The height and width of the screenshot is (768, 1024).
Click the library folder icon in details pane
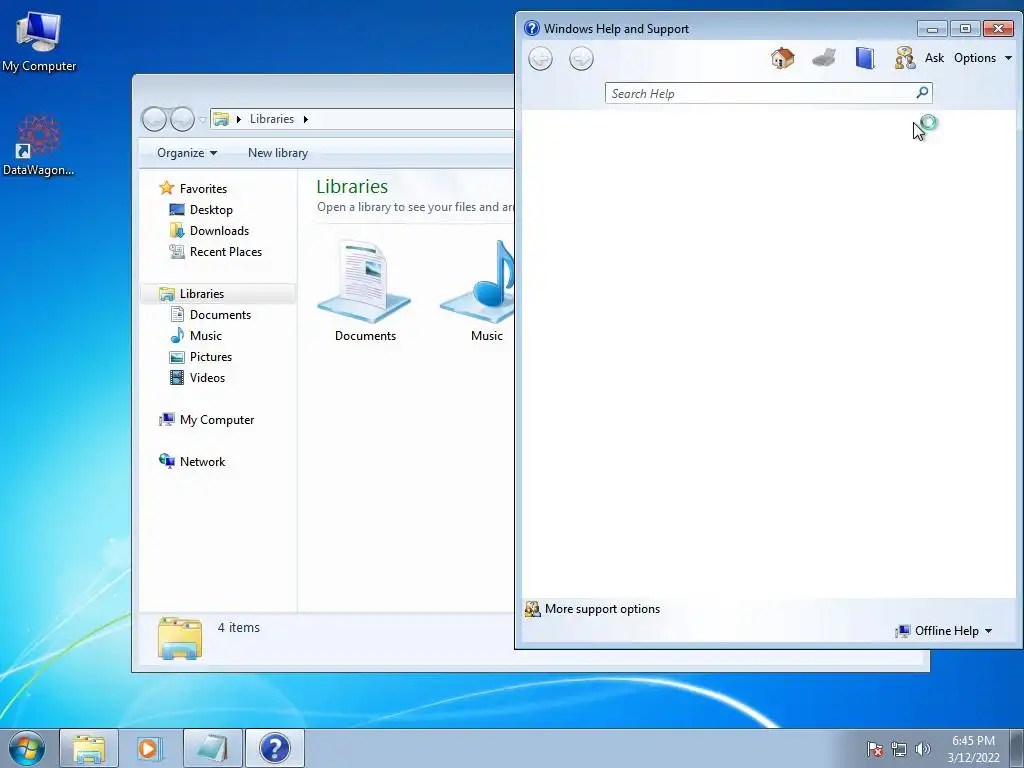(x=180, y=638)
